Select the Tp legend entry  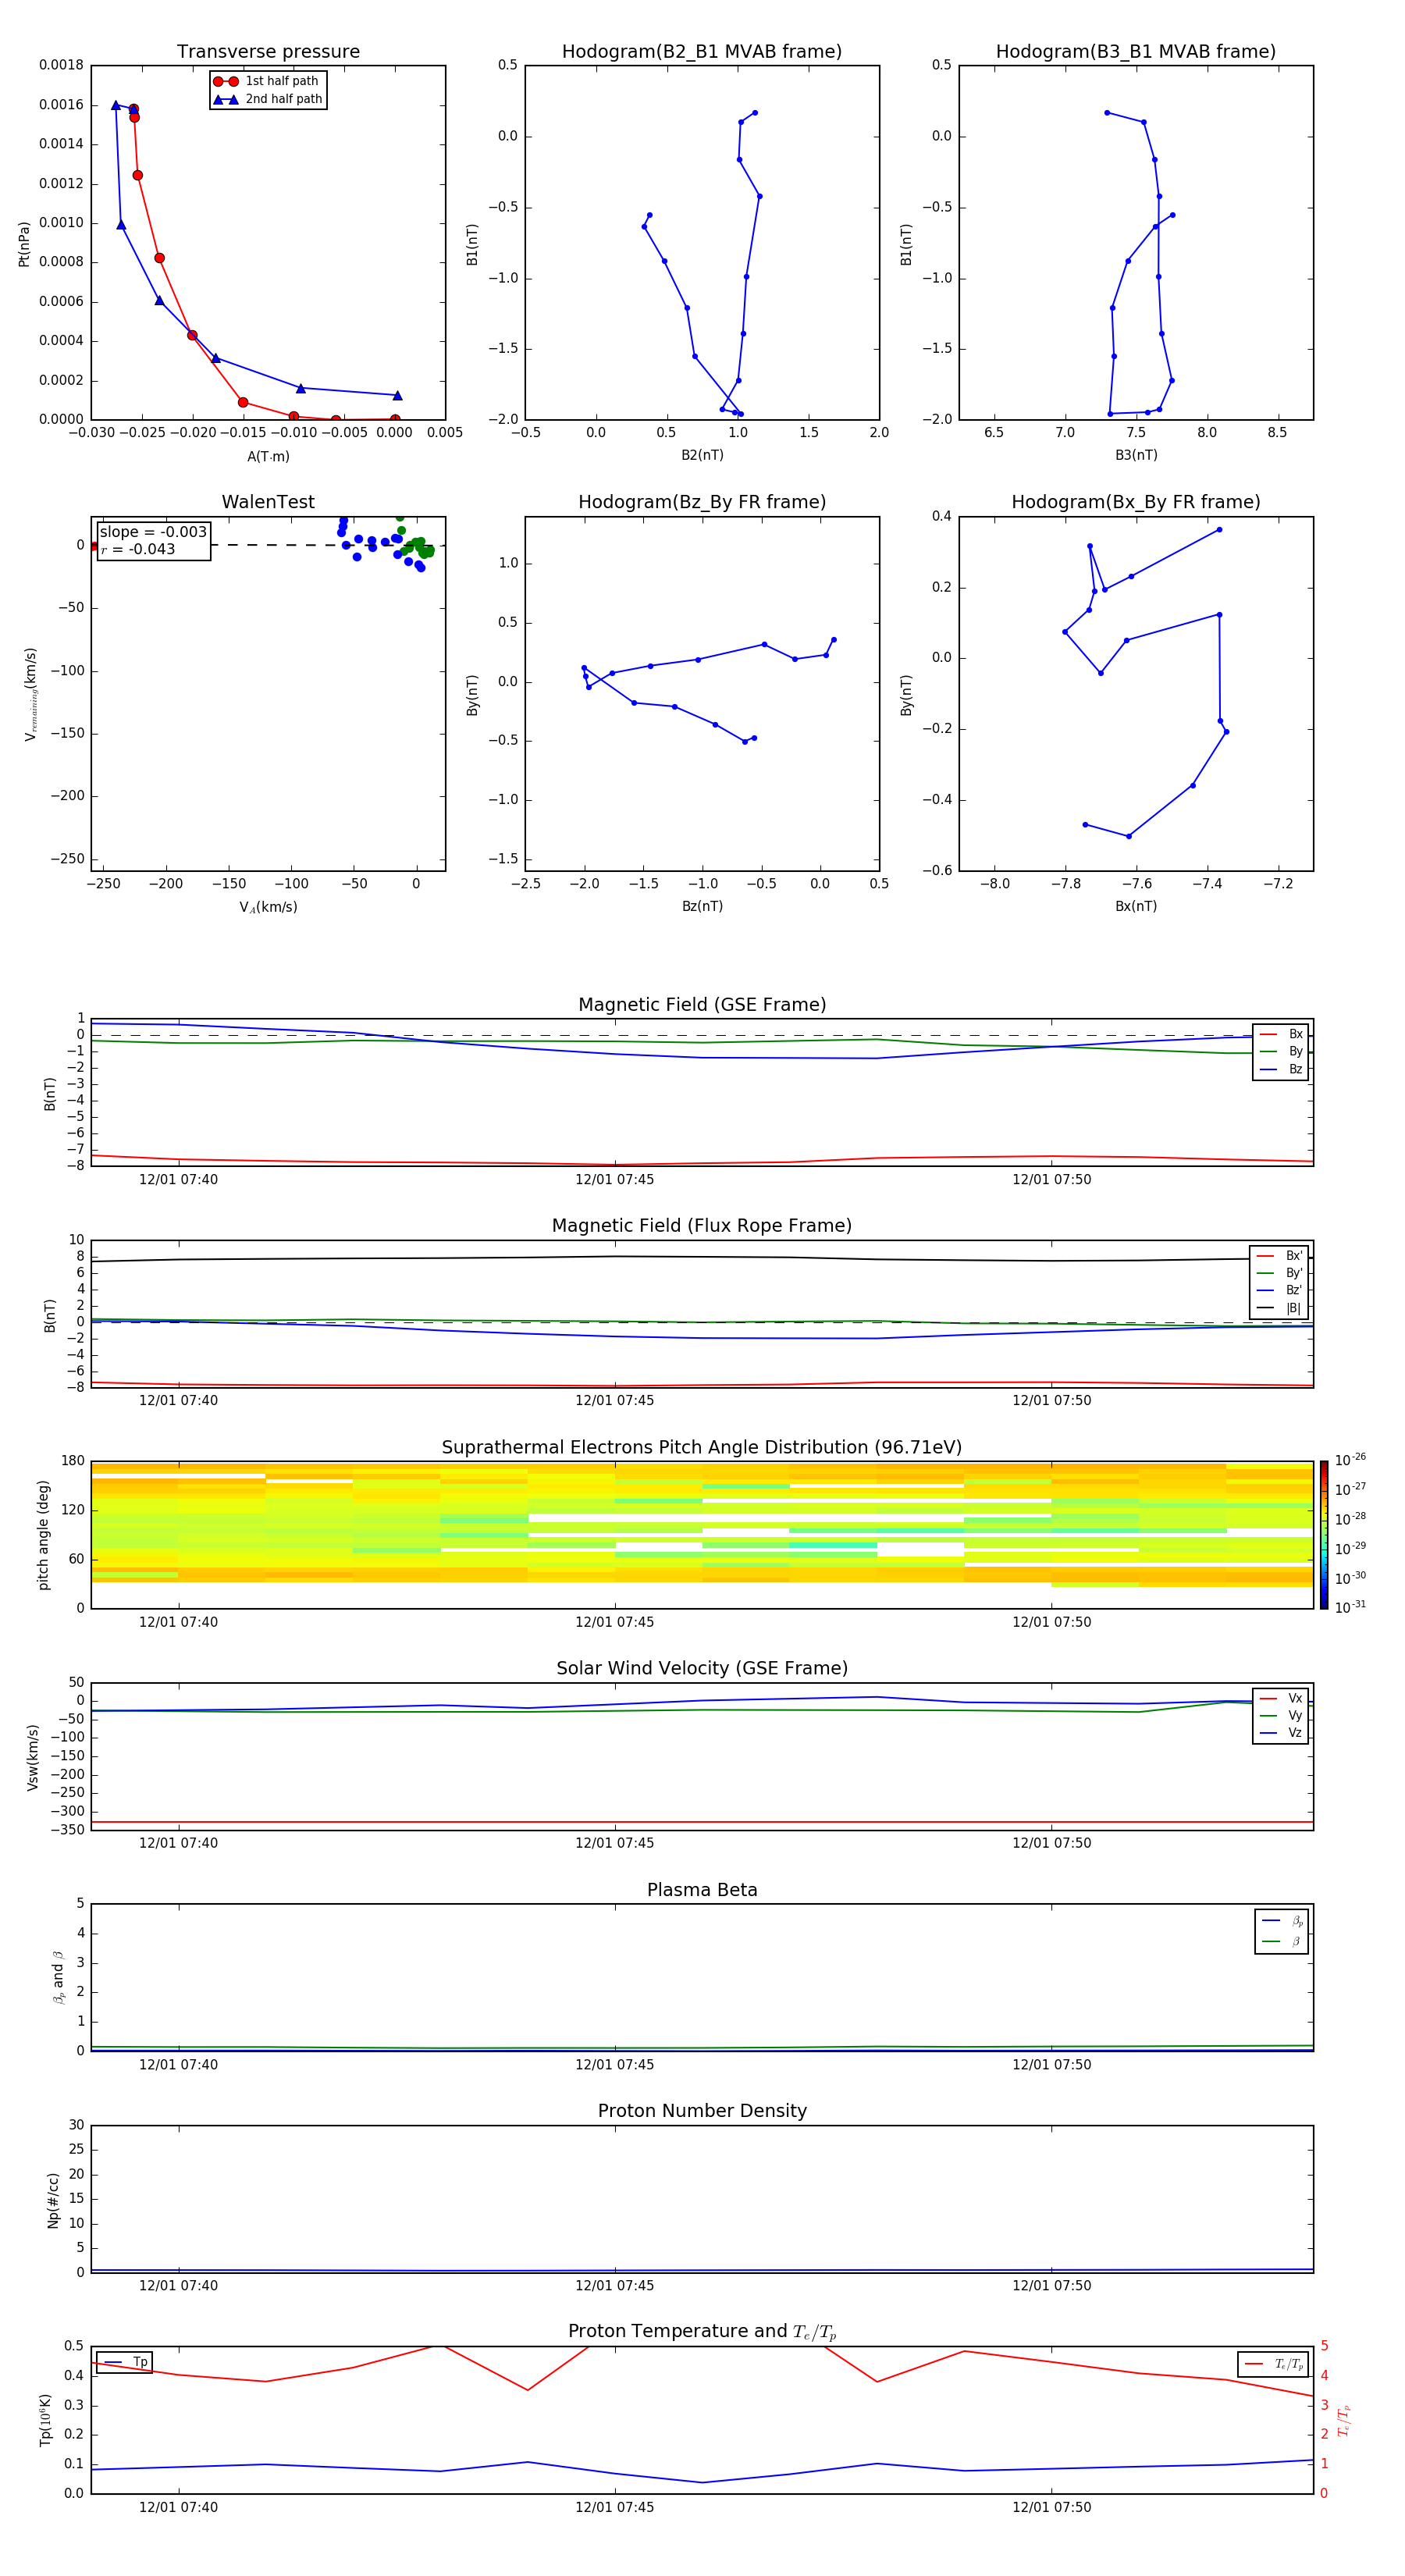(x=125, y=2362)
